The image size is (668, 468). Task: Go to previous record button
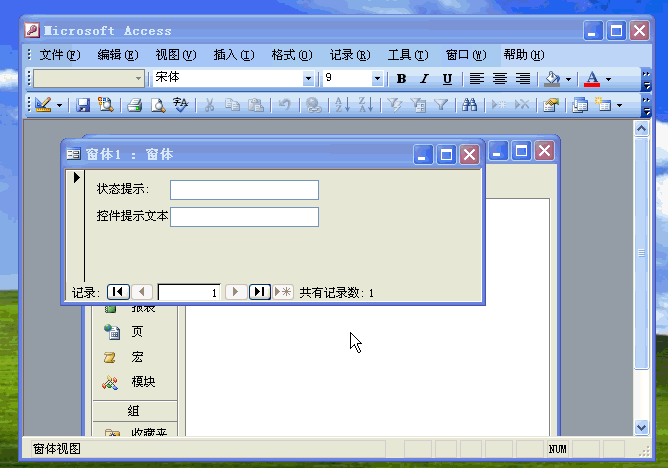pyautogui.click(x=142, y=292)
